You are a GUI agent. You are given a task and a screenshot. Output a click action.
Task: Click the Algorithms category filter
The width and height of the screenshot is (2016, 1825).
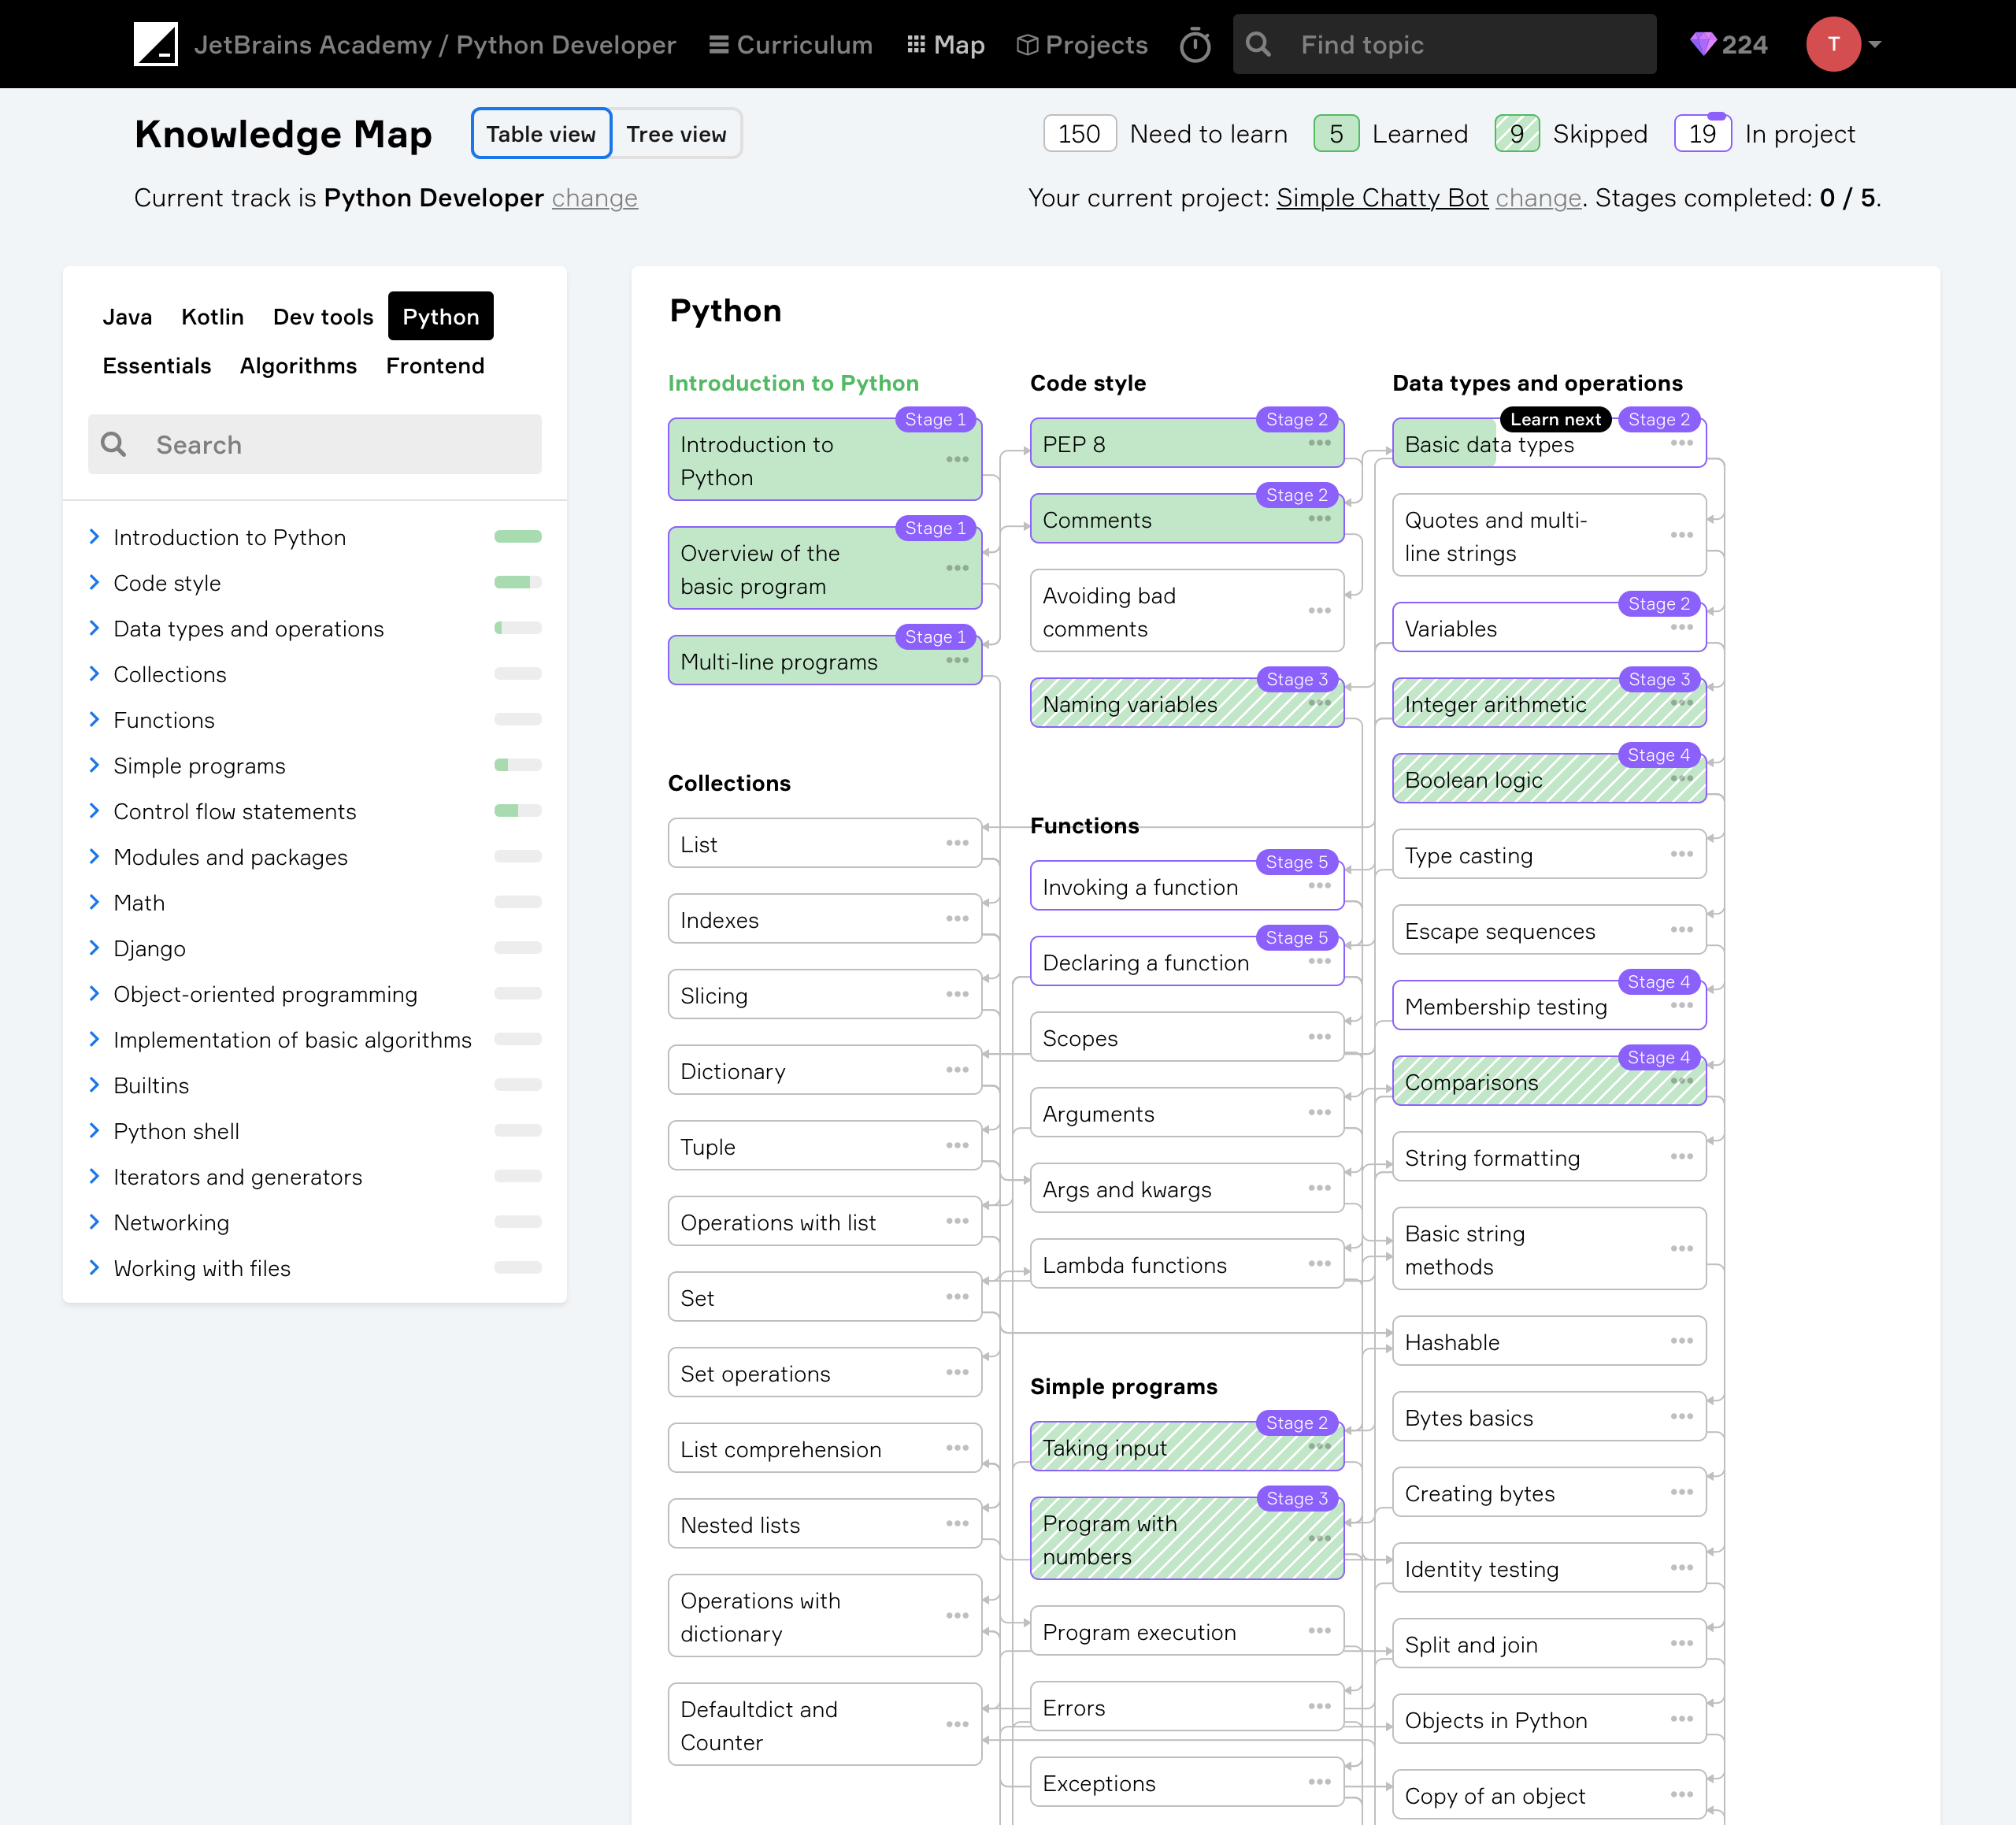coord(298,365)
